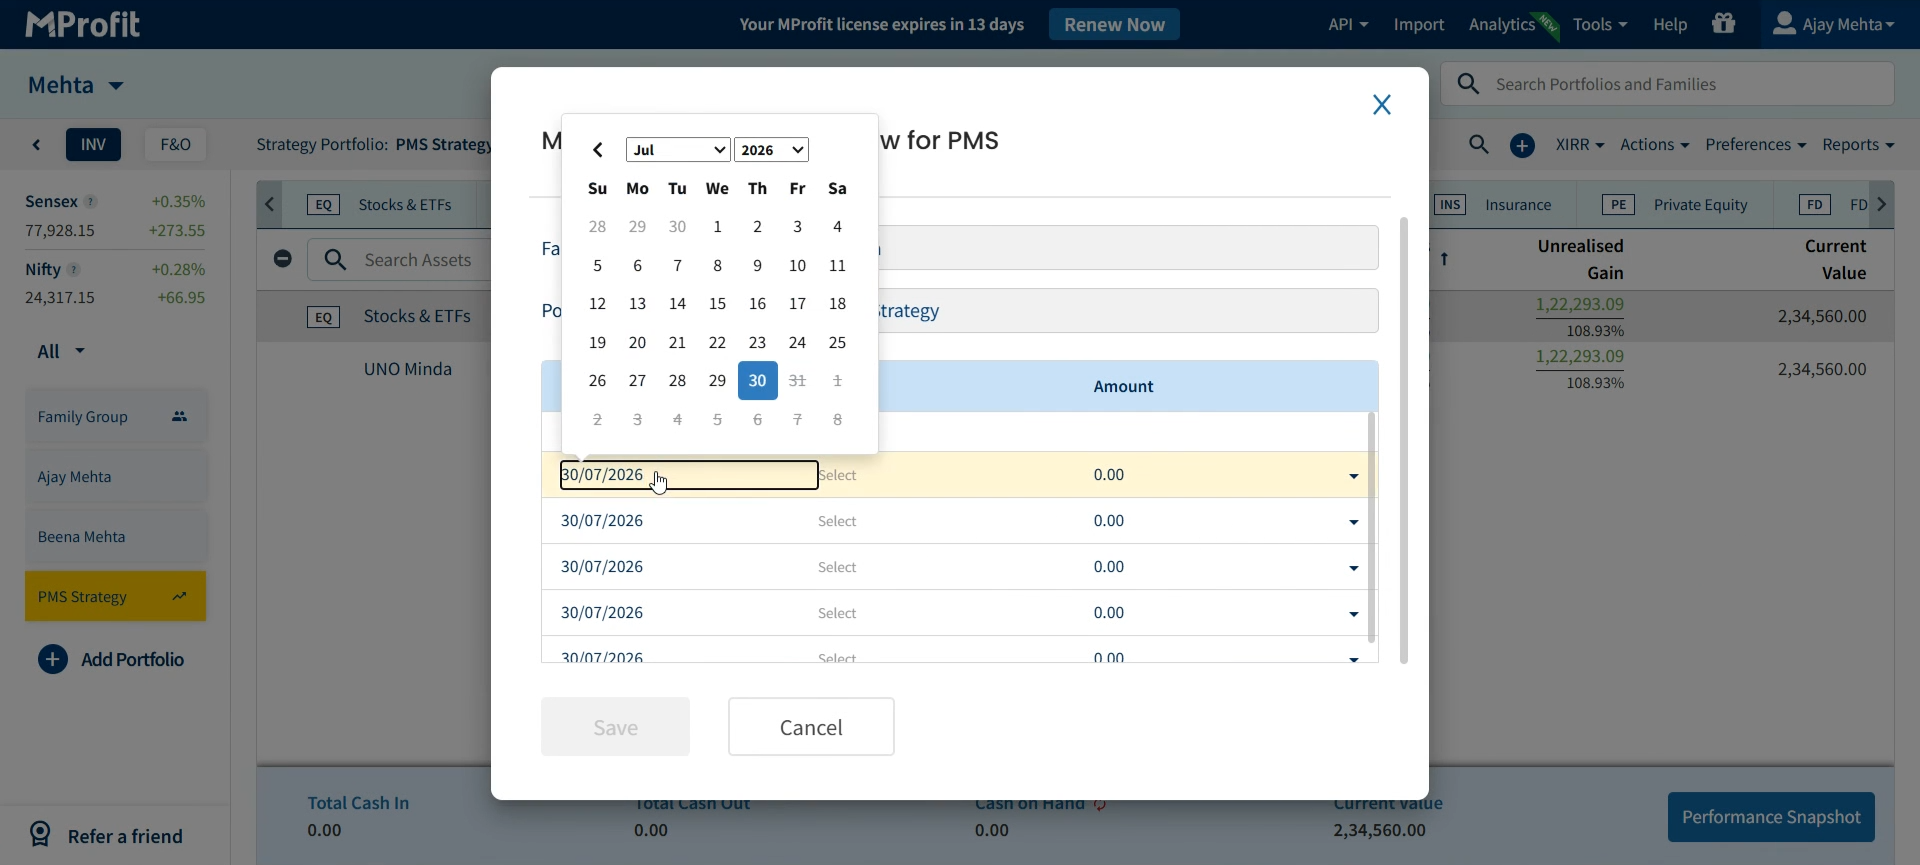Switch to the F&O tab
The width and height of the screenshot is (1920, 865).
click(x=176, y=145)
